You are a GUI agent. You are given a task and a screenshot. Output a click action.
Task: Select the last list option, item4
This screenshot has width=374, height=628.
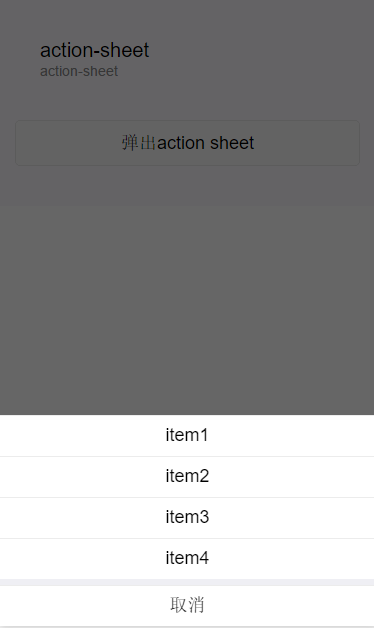(x=187, y=559)
